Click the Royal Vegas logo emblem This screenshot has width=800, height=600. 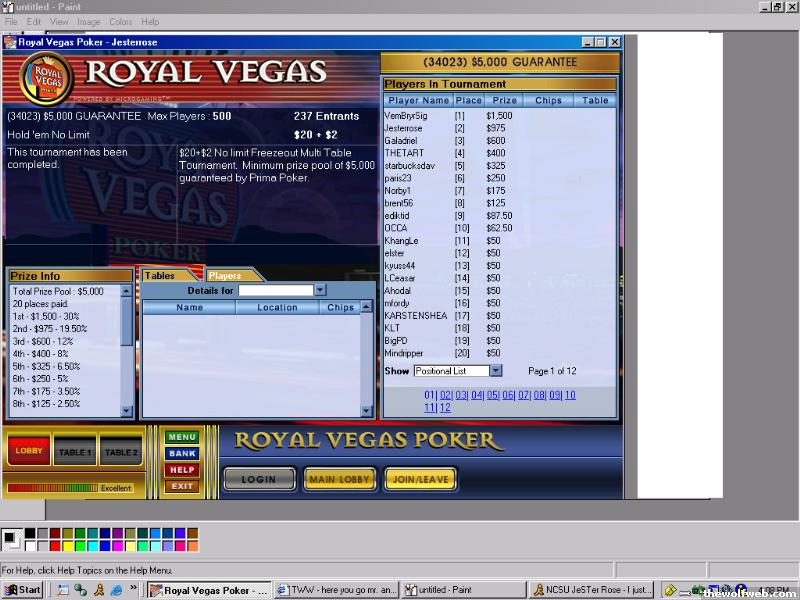[40, 77]
